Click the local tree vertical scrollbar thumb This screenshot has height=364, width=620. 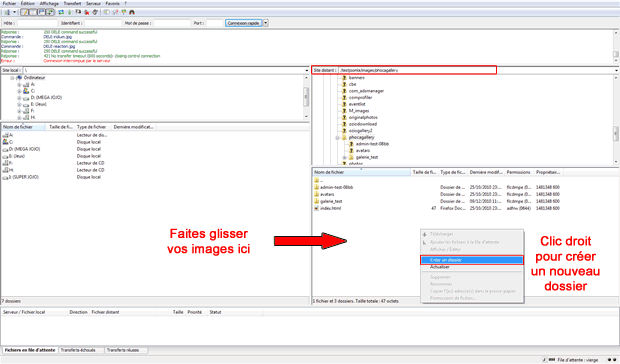tap(306, 97)
